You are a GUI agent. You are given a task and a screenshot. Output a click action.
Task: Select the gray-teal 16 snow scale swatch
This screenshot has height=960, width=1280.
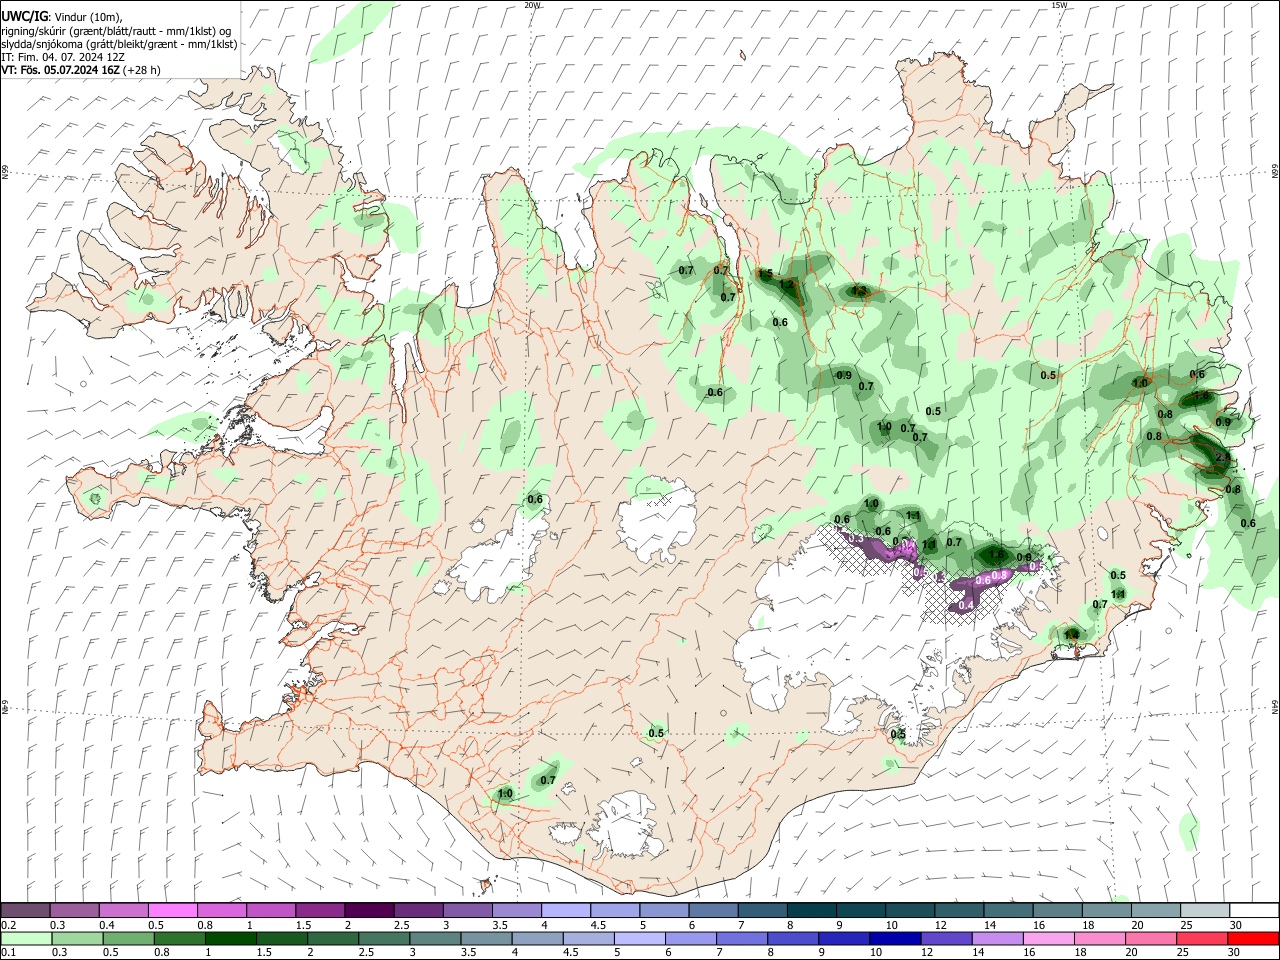[1056, 910]
